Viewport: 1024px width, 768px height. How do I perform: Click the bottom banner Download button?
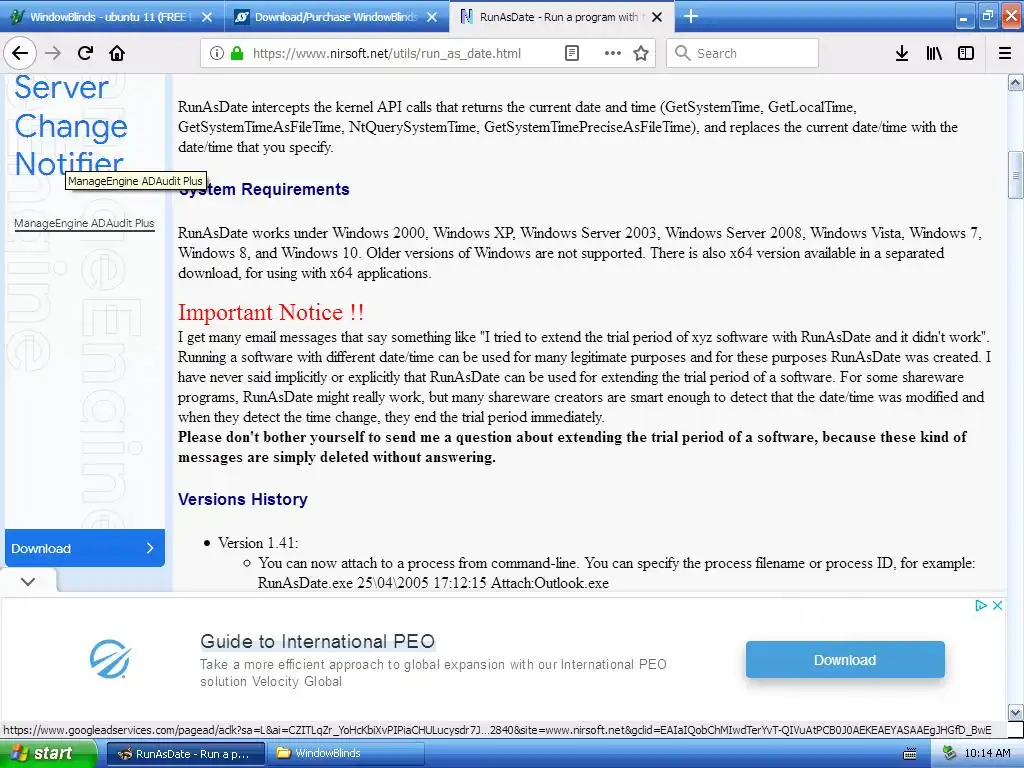(845, 660)
